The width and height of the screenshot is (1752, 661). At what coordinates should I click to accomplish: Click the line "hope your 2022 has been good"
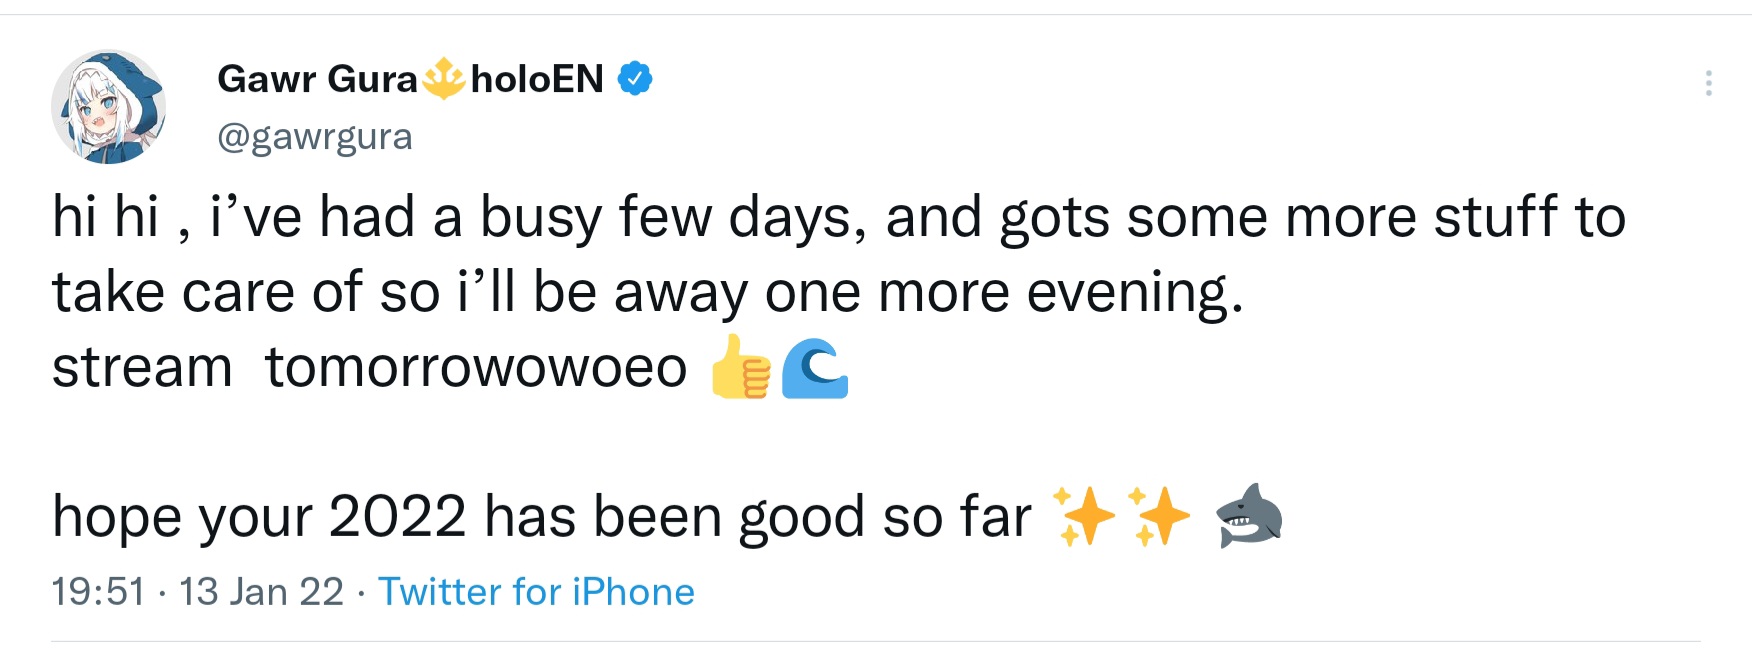pyautogui.click(x=541, y=517)
